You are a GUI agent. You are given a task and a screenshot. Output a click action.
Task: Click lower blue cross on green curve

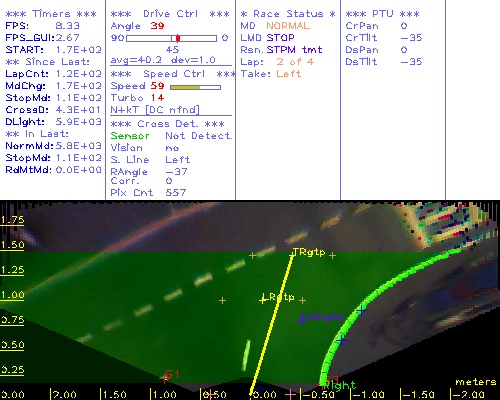click(341, 341)
